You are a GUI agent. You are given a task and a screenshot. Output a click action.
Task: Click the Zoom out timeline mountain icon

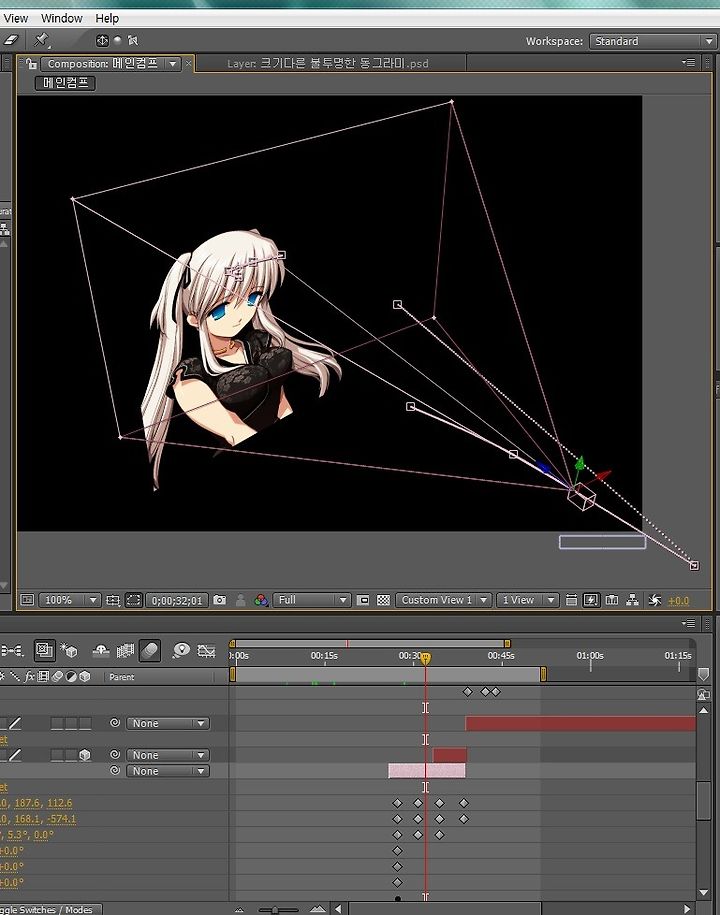click(x=239, y=909)
